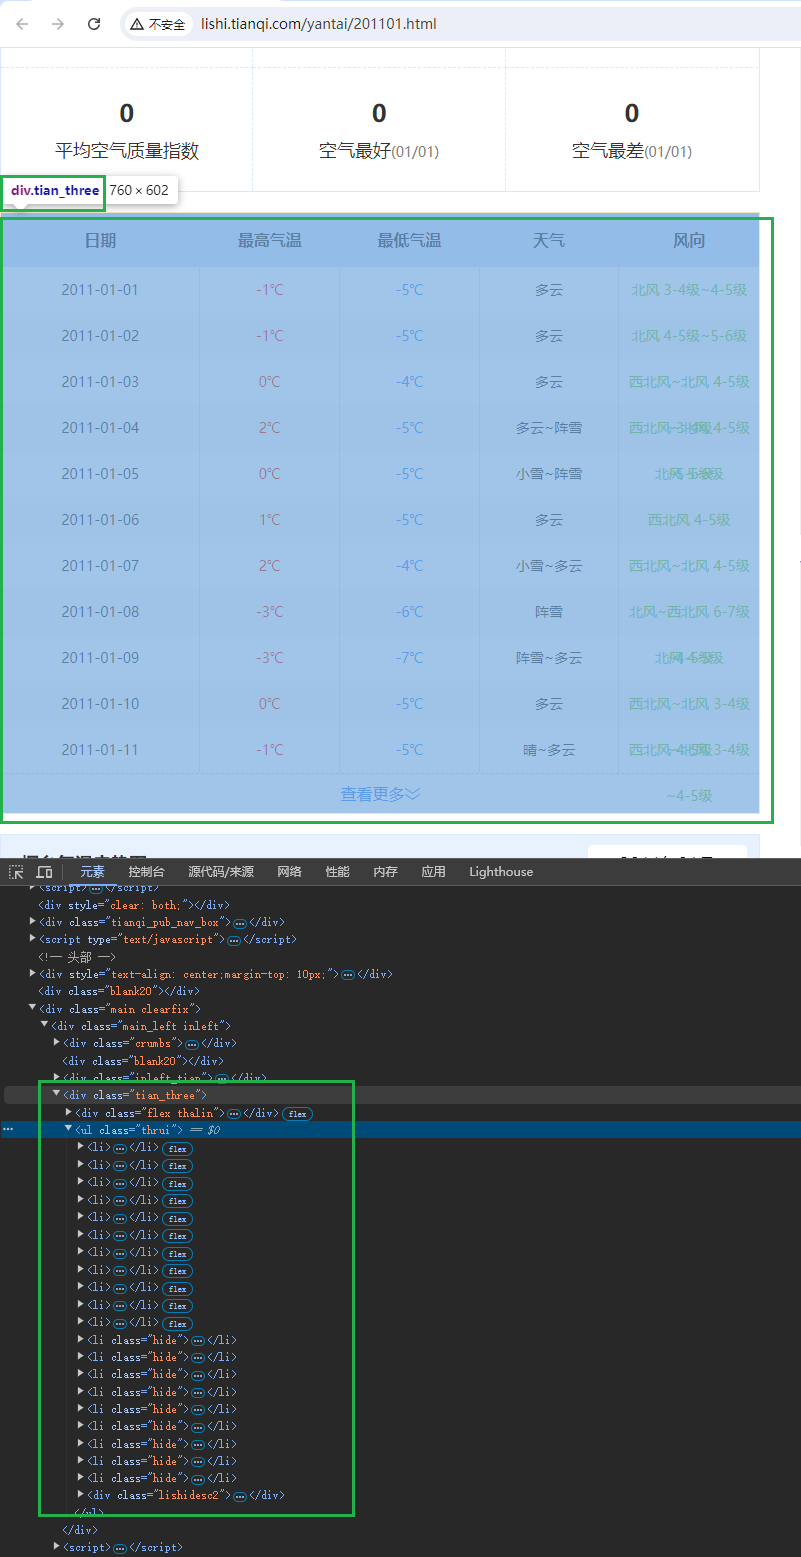The width and height of the screenshot is (801, 1557).
Task: Click the 天气 column header
Action: click(x=548, y=241)
